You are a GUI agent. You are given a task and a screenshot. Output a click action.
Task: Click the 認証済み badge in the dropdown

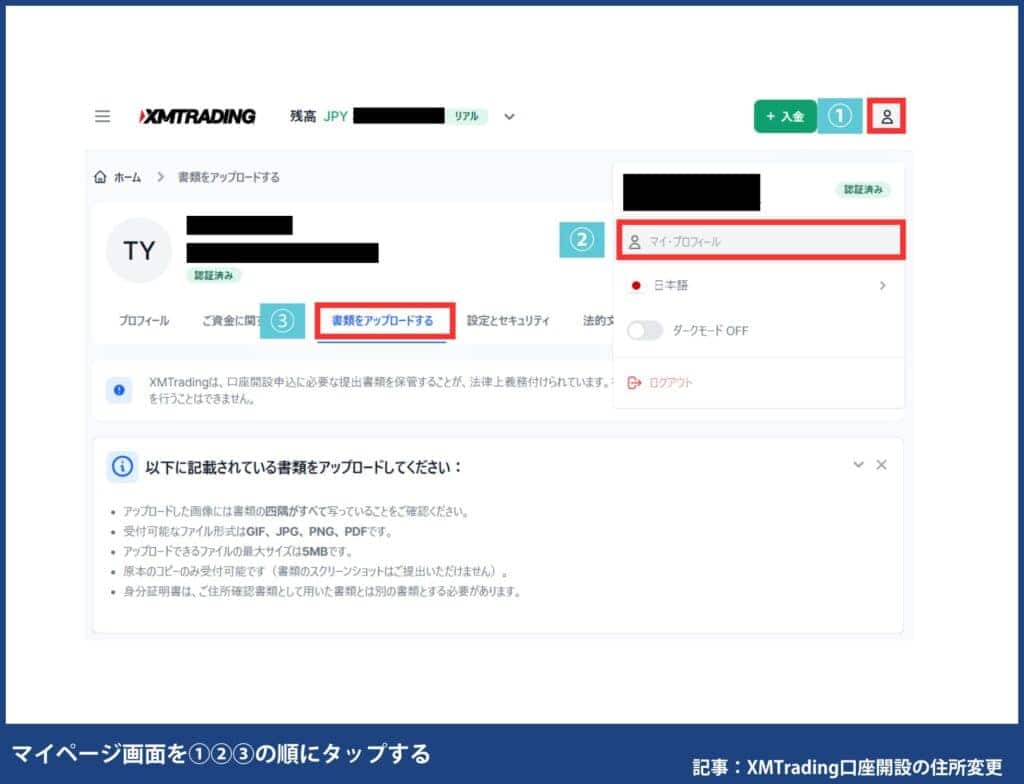[x=863, y=189]
